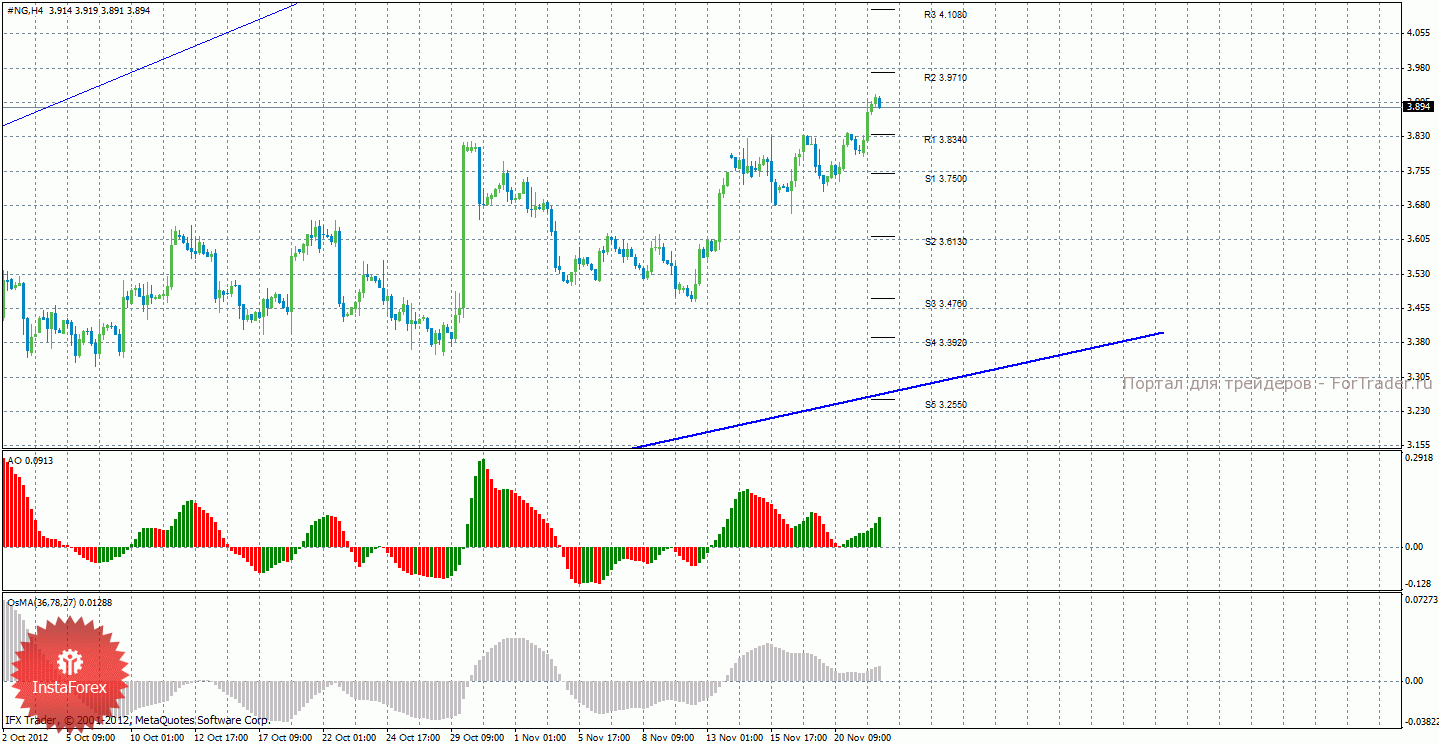The image size is (1439, 745).
Task: Select the S3 3.4760 pivot label
Action: click(945, 304)
